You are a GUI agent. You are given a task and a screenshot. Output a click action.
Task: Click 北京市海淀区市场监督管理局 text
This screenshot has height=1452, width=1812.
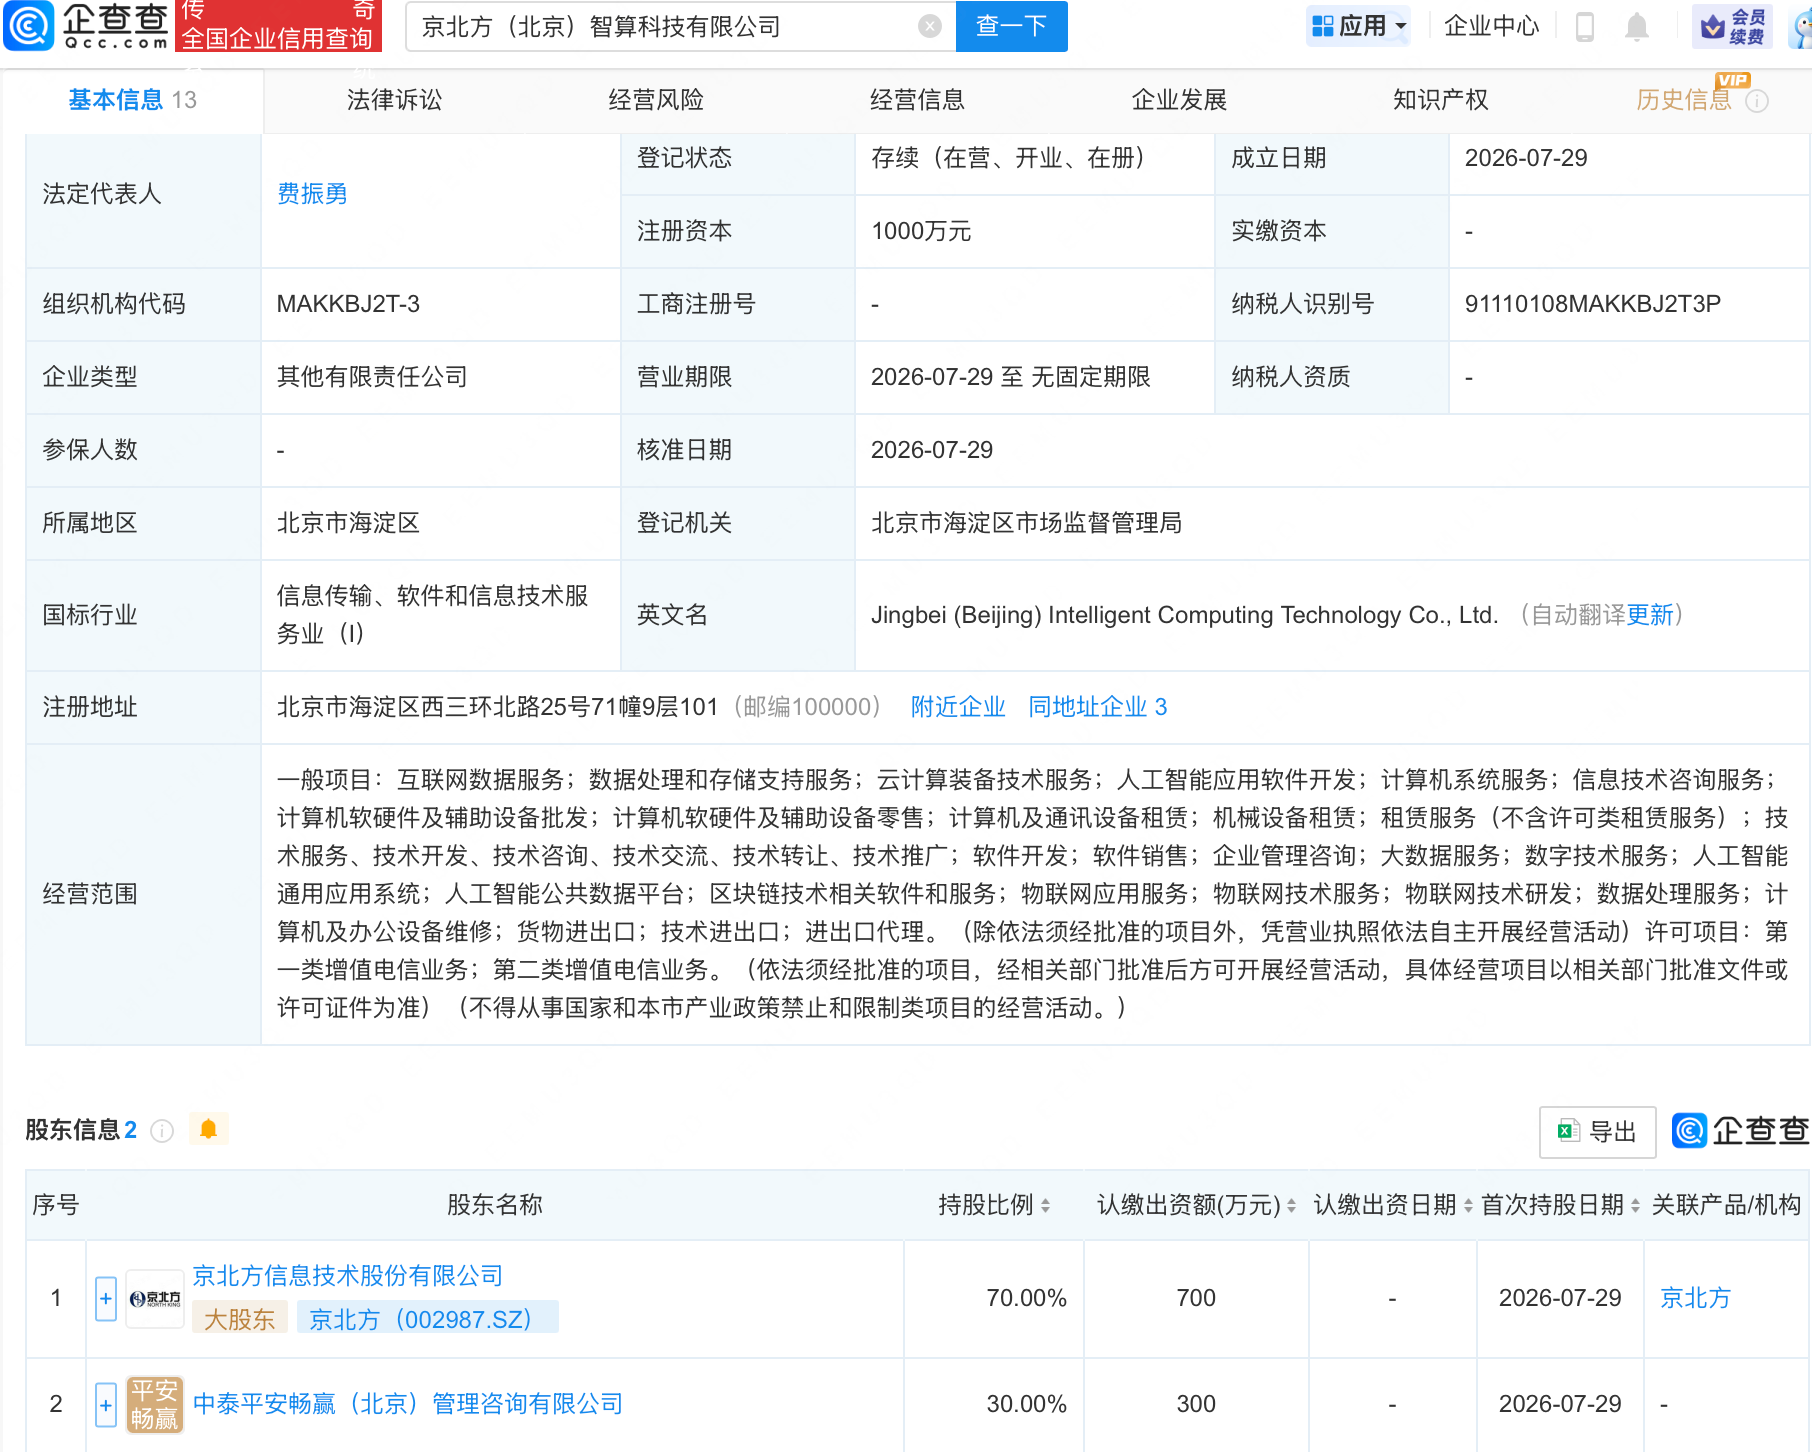point(1026,523)
